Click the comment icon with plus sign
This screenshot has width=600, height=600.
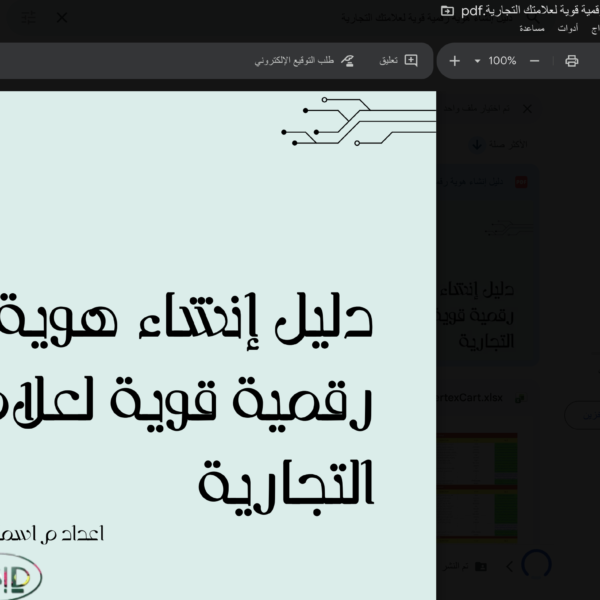tap(411, 60)
